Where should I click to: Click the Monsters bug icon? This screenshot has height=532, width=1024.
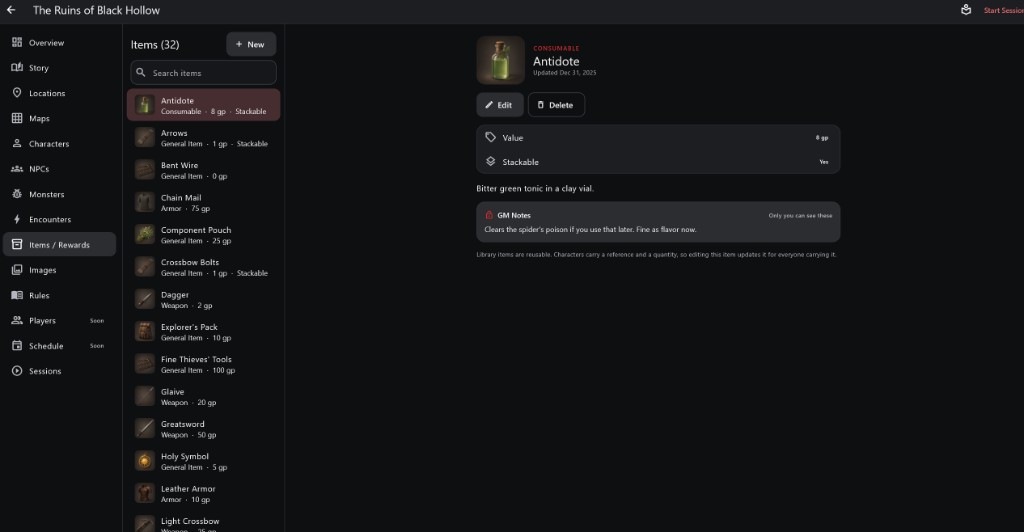click(17, 194)
